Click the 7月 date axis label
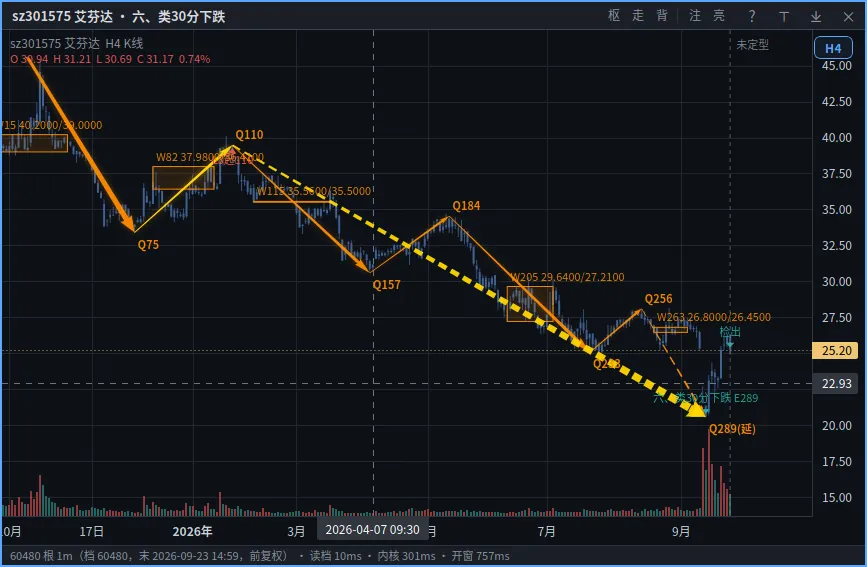The width and height of the screenshot is (867, 567). [546, 532]
